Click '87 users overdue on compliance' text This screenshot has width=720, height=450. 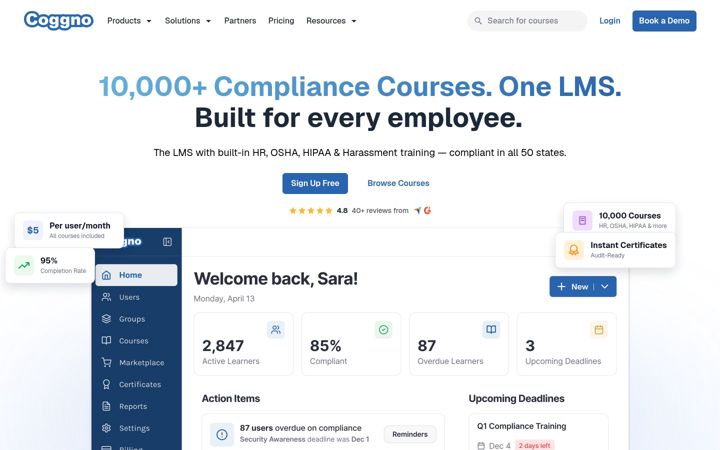coord(300,428)
